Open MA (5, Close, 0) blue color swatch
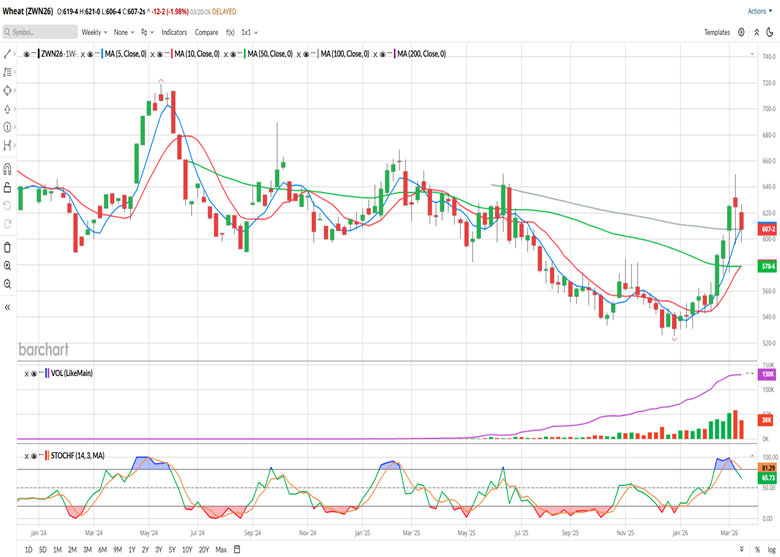Screen dimensions: 780x557 tap(101, 54)
